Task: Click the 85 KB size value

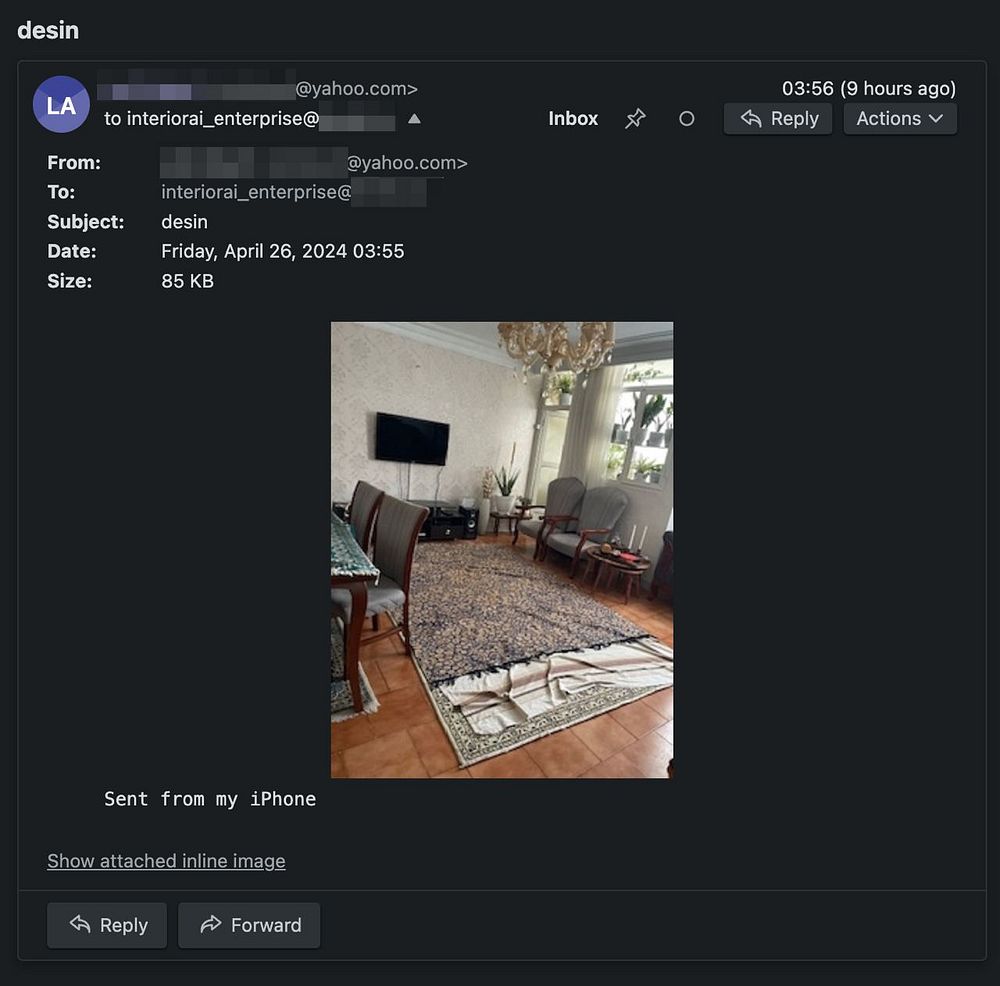Action: pyautogui.click(x=188, y=281)
